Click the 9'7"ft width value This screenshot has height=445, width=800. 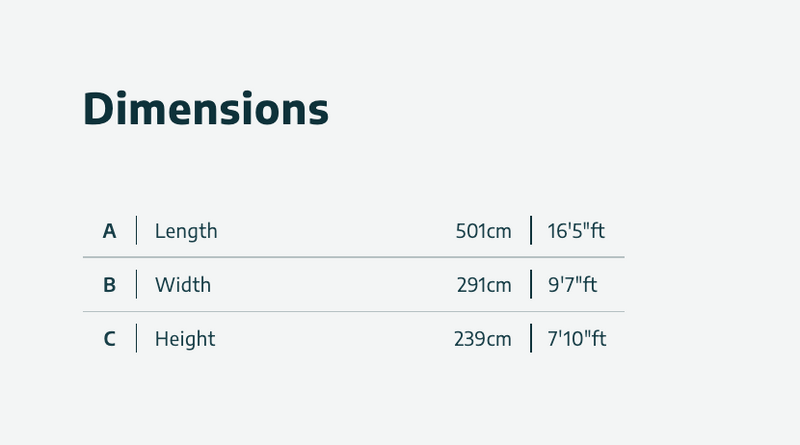572,285
